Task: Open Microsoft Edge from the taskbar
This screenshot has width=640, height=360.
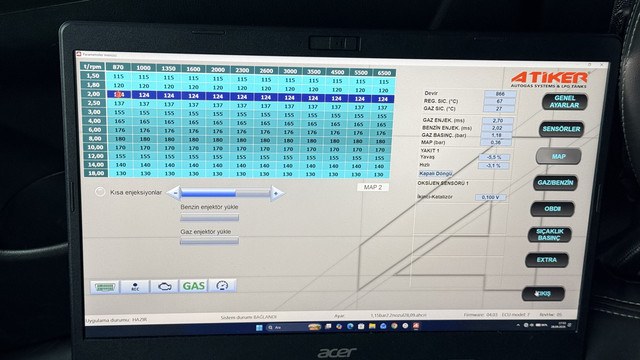Action: (350, 327)
